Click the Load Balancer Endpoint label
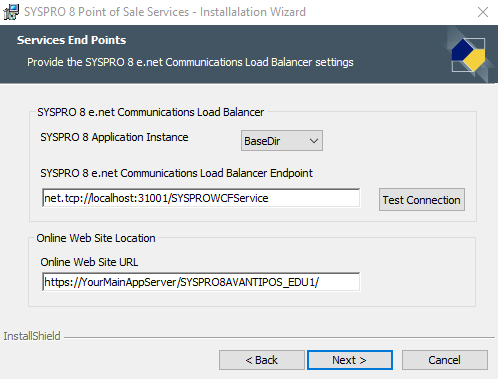Screen dimensions: 498x379 pos(176,173)
